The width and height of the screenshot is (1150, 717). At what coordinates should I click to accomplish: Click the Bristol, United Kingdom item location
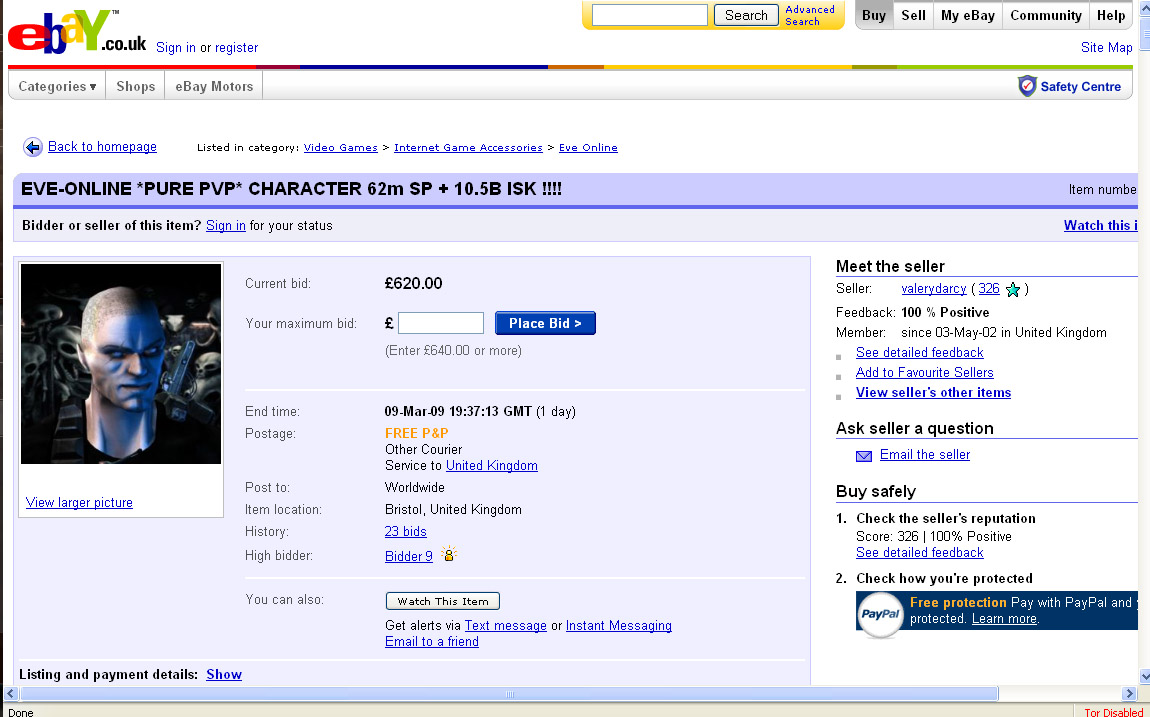click(453, 510)
